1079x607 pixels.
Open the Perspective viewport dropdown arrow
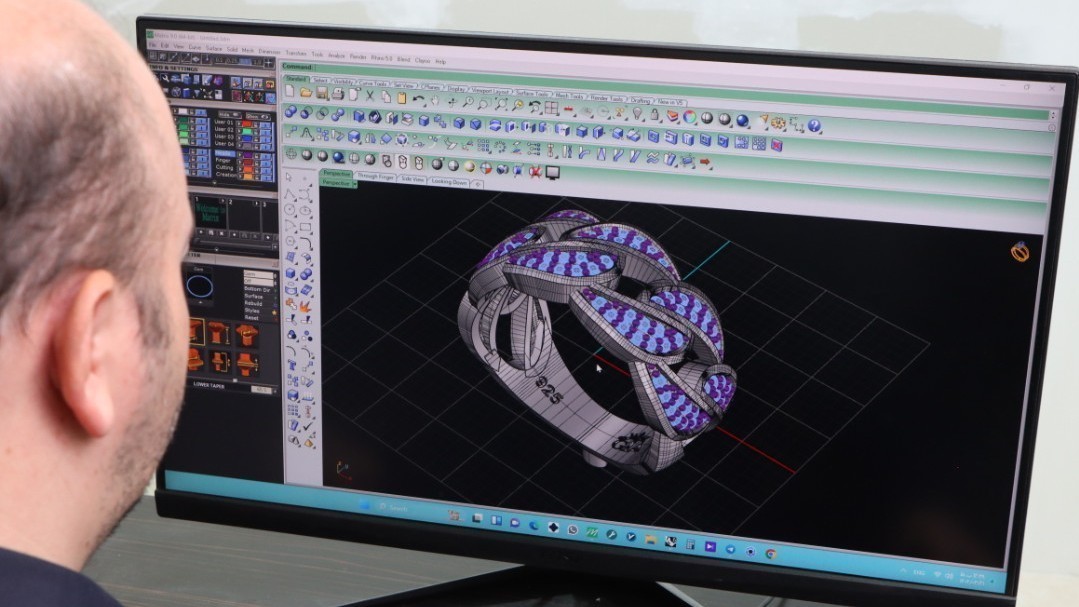click(354, 184)
